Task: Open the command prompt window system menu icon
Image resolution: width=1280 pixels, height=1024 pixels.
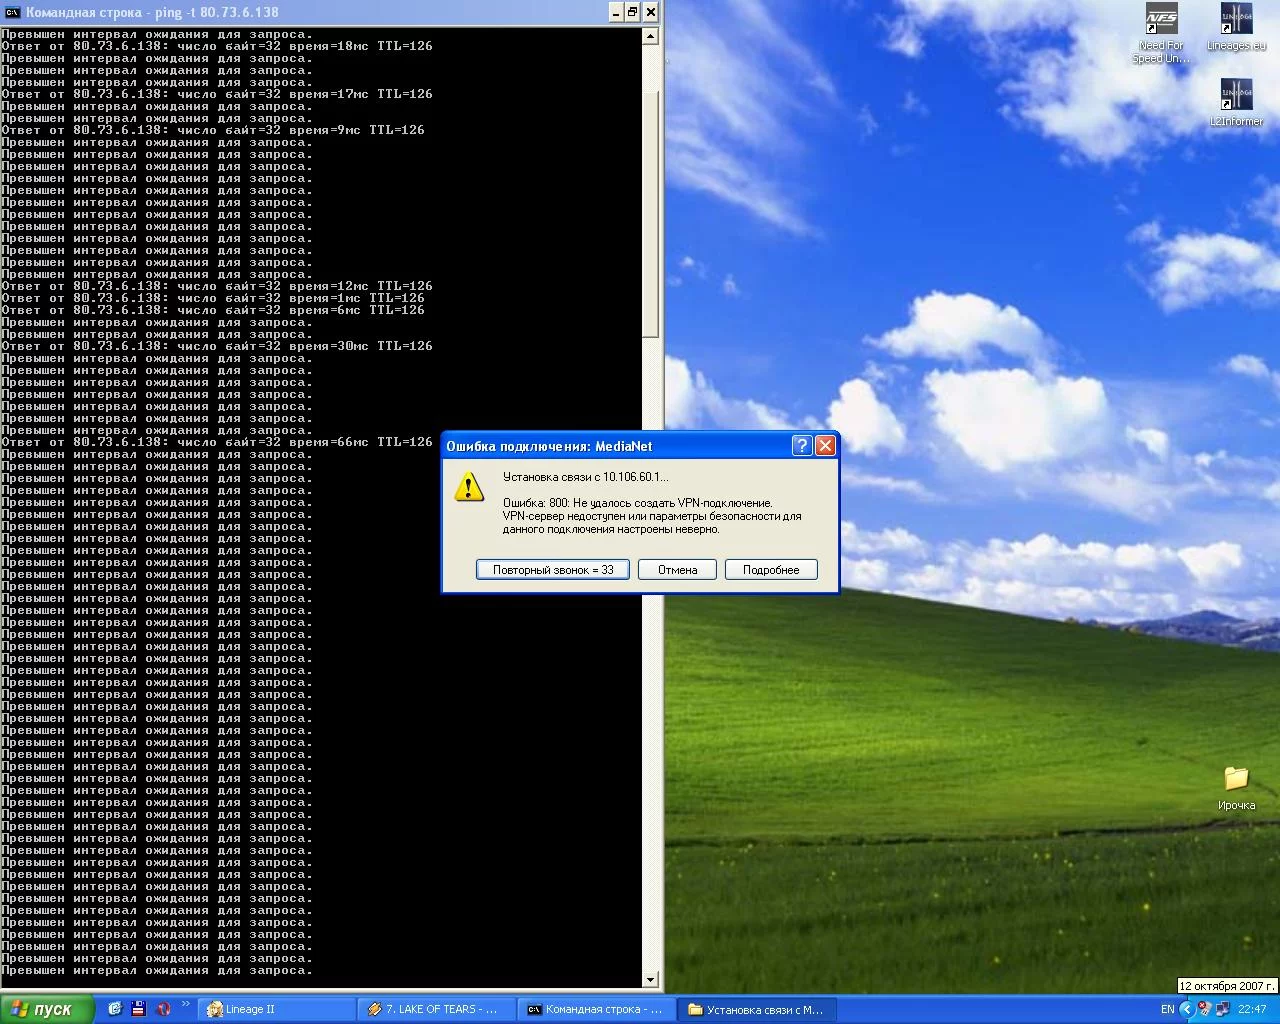Action: pos(13,12)
